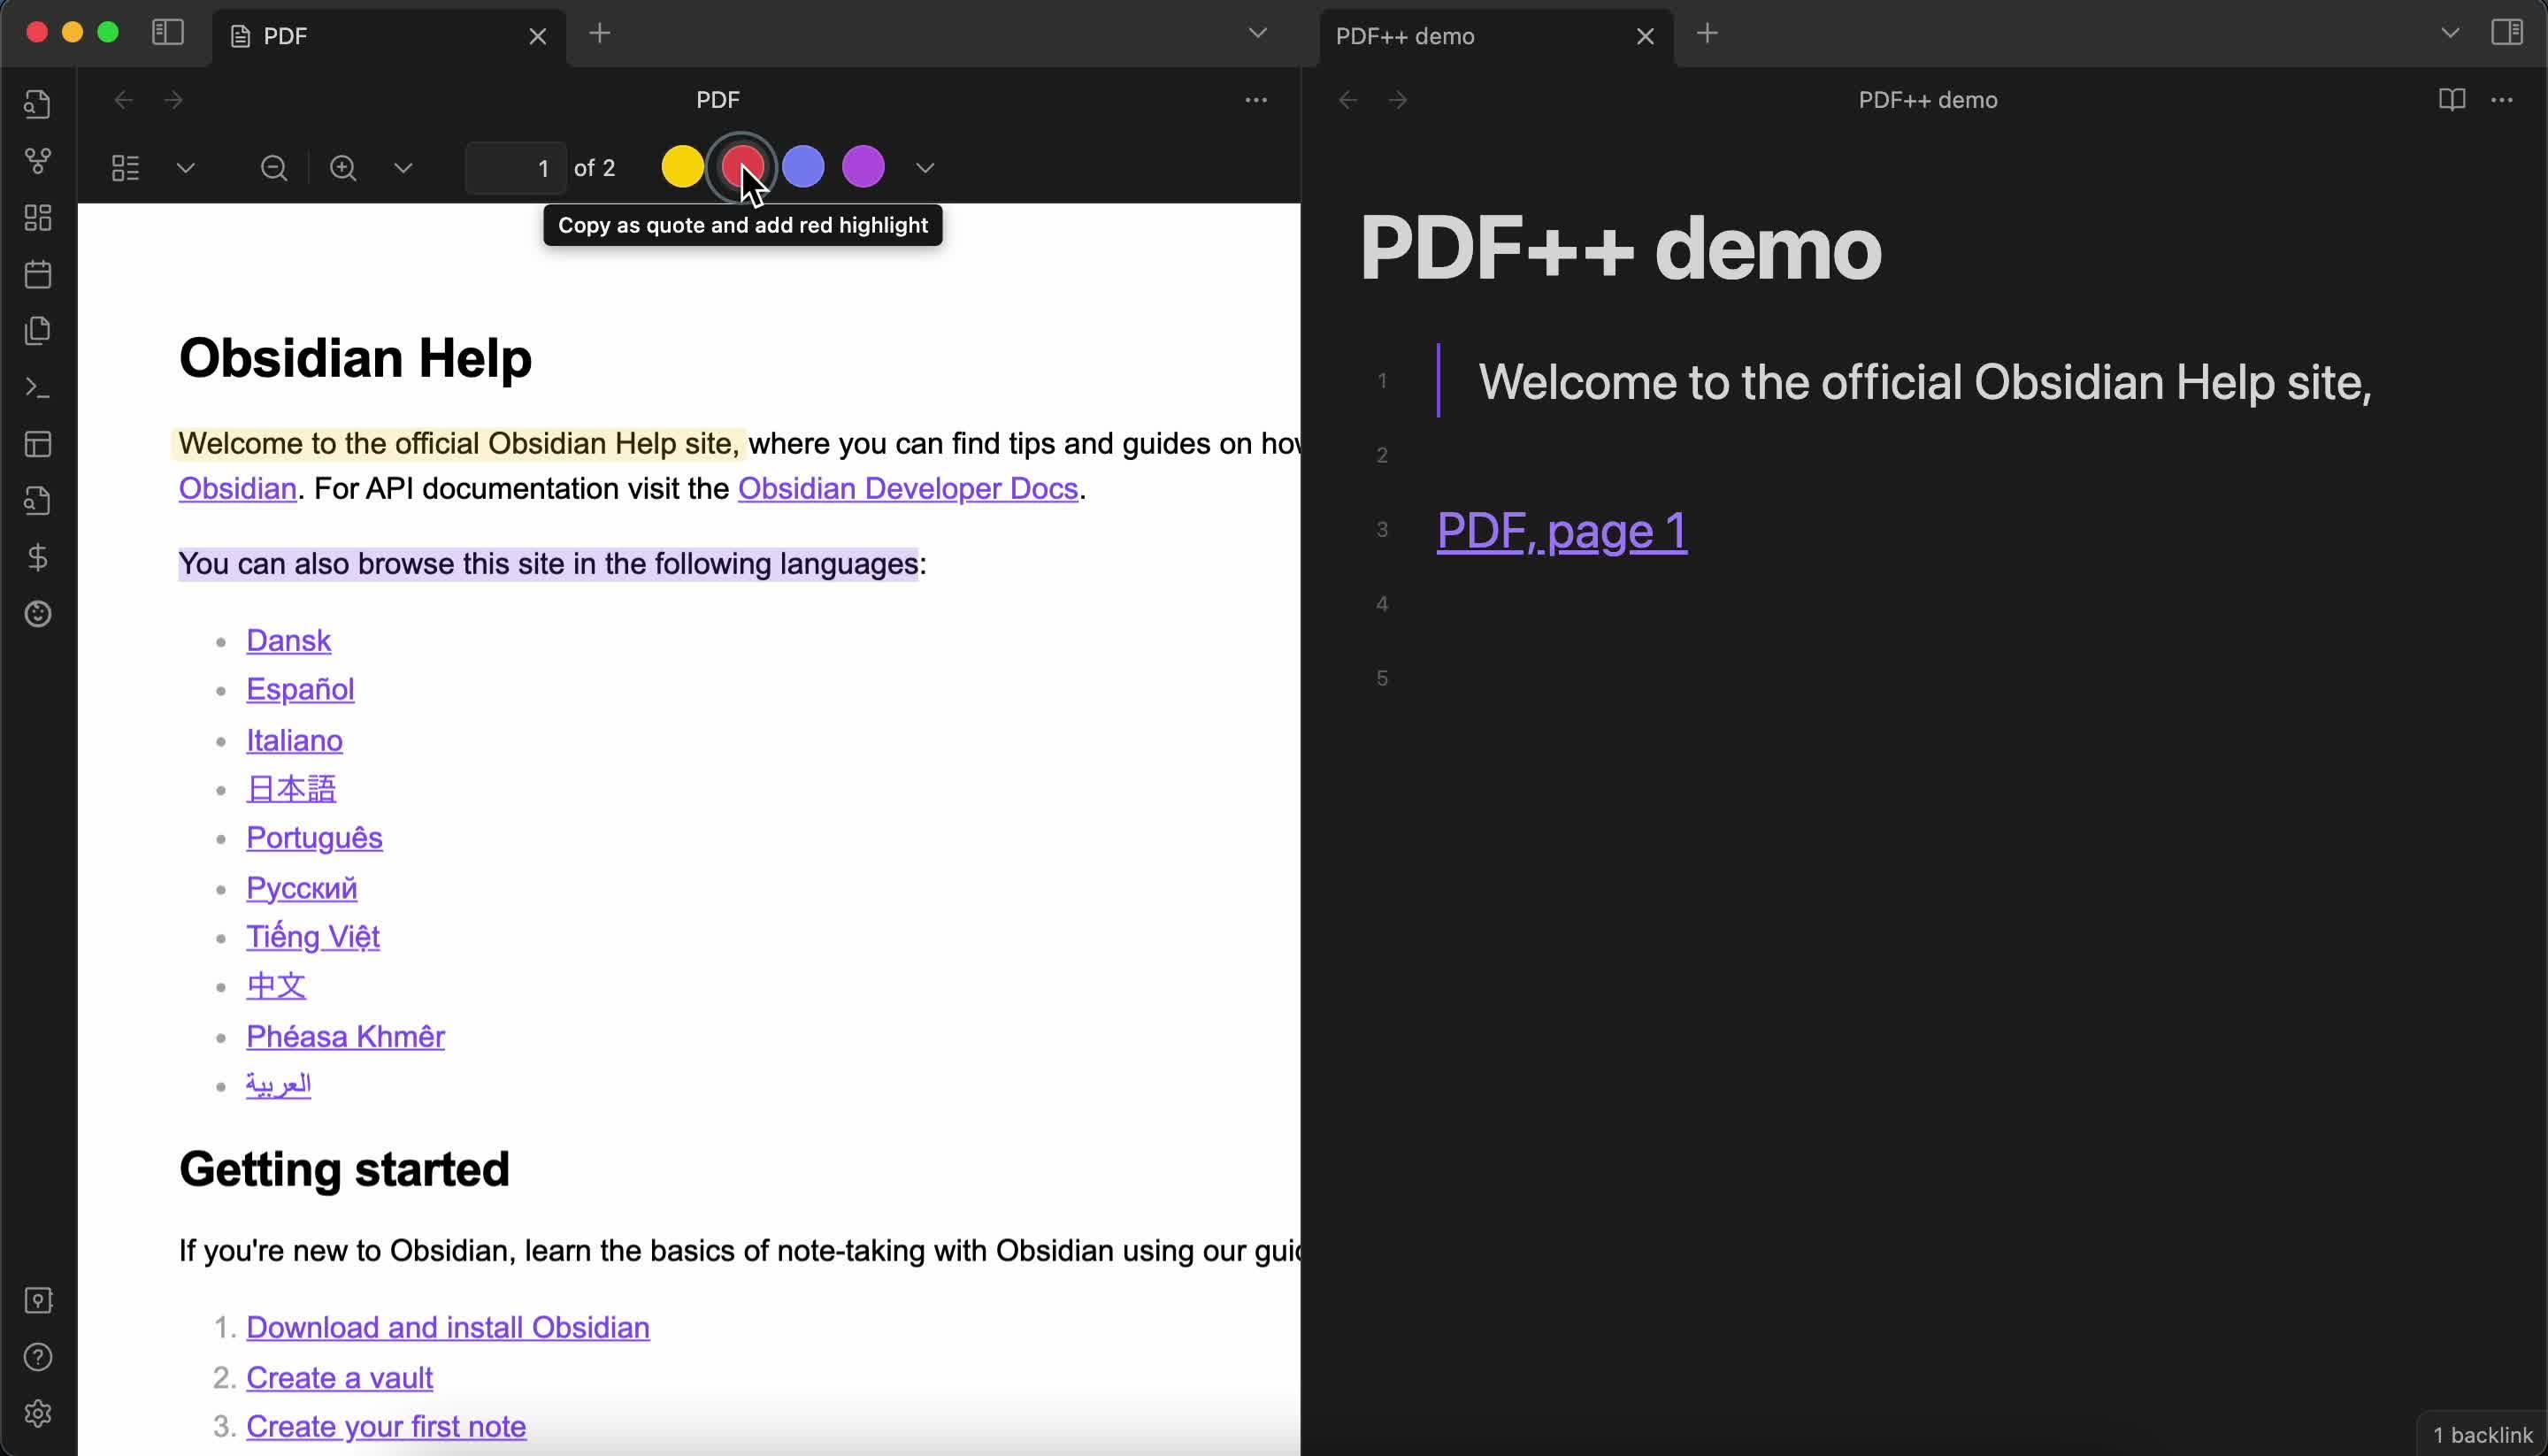Open the daily note calendar icon
This screenshot has width=2548, height=1456.
point(38,274)
